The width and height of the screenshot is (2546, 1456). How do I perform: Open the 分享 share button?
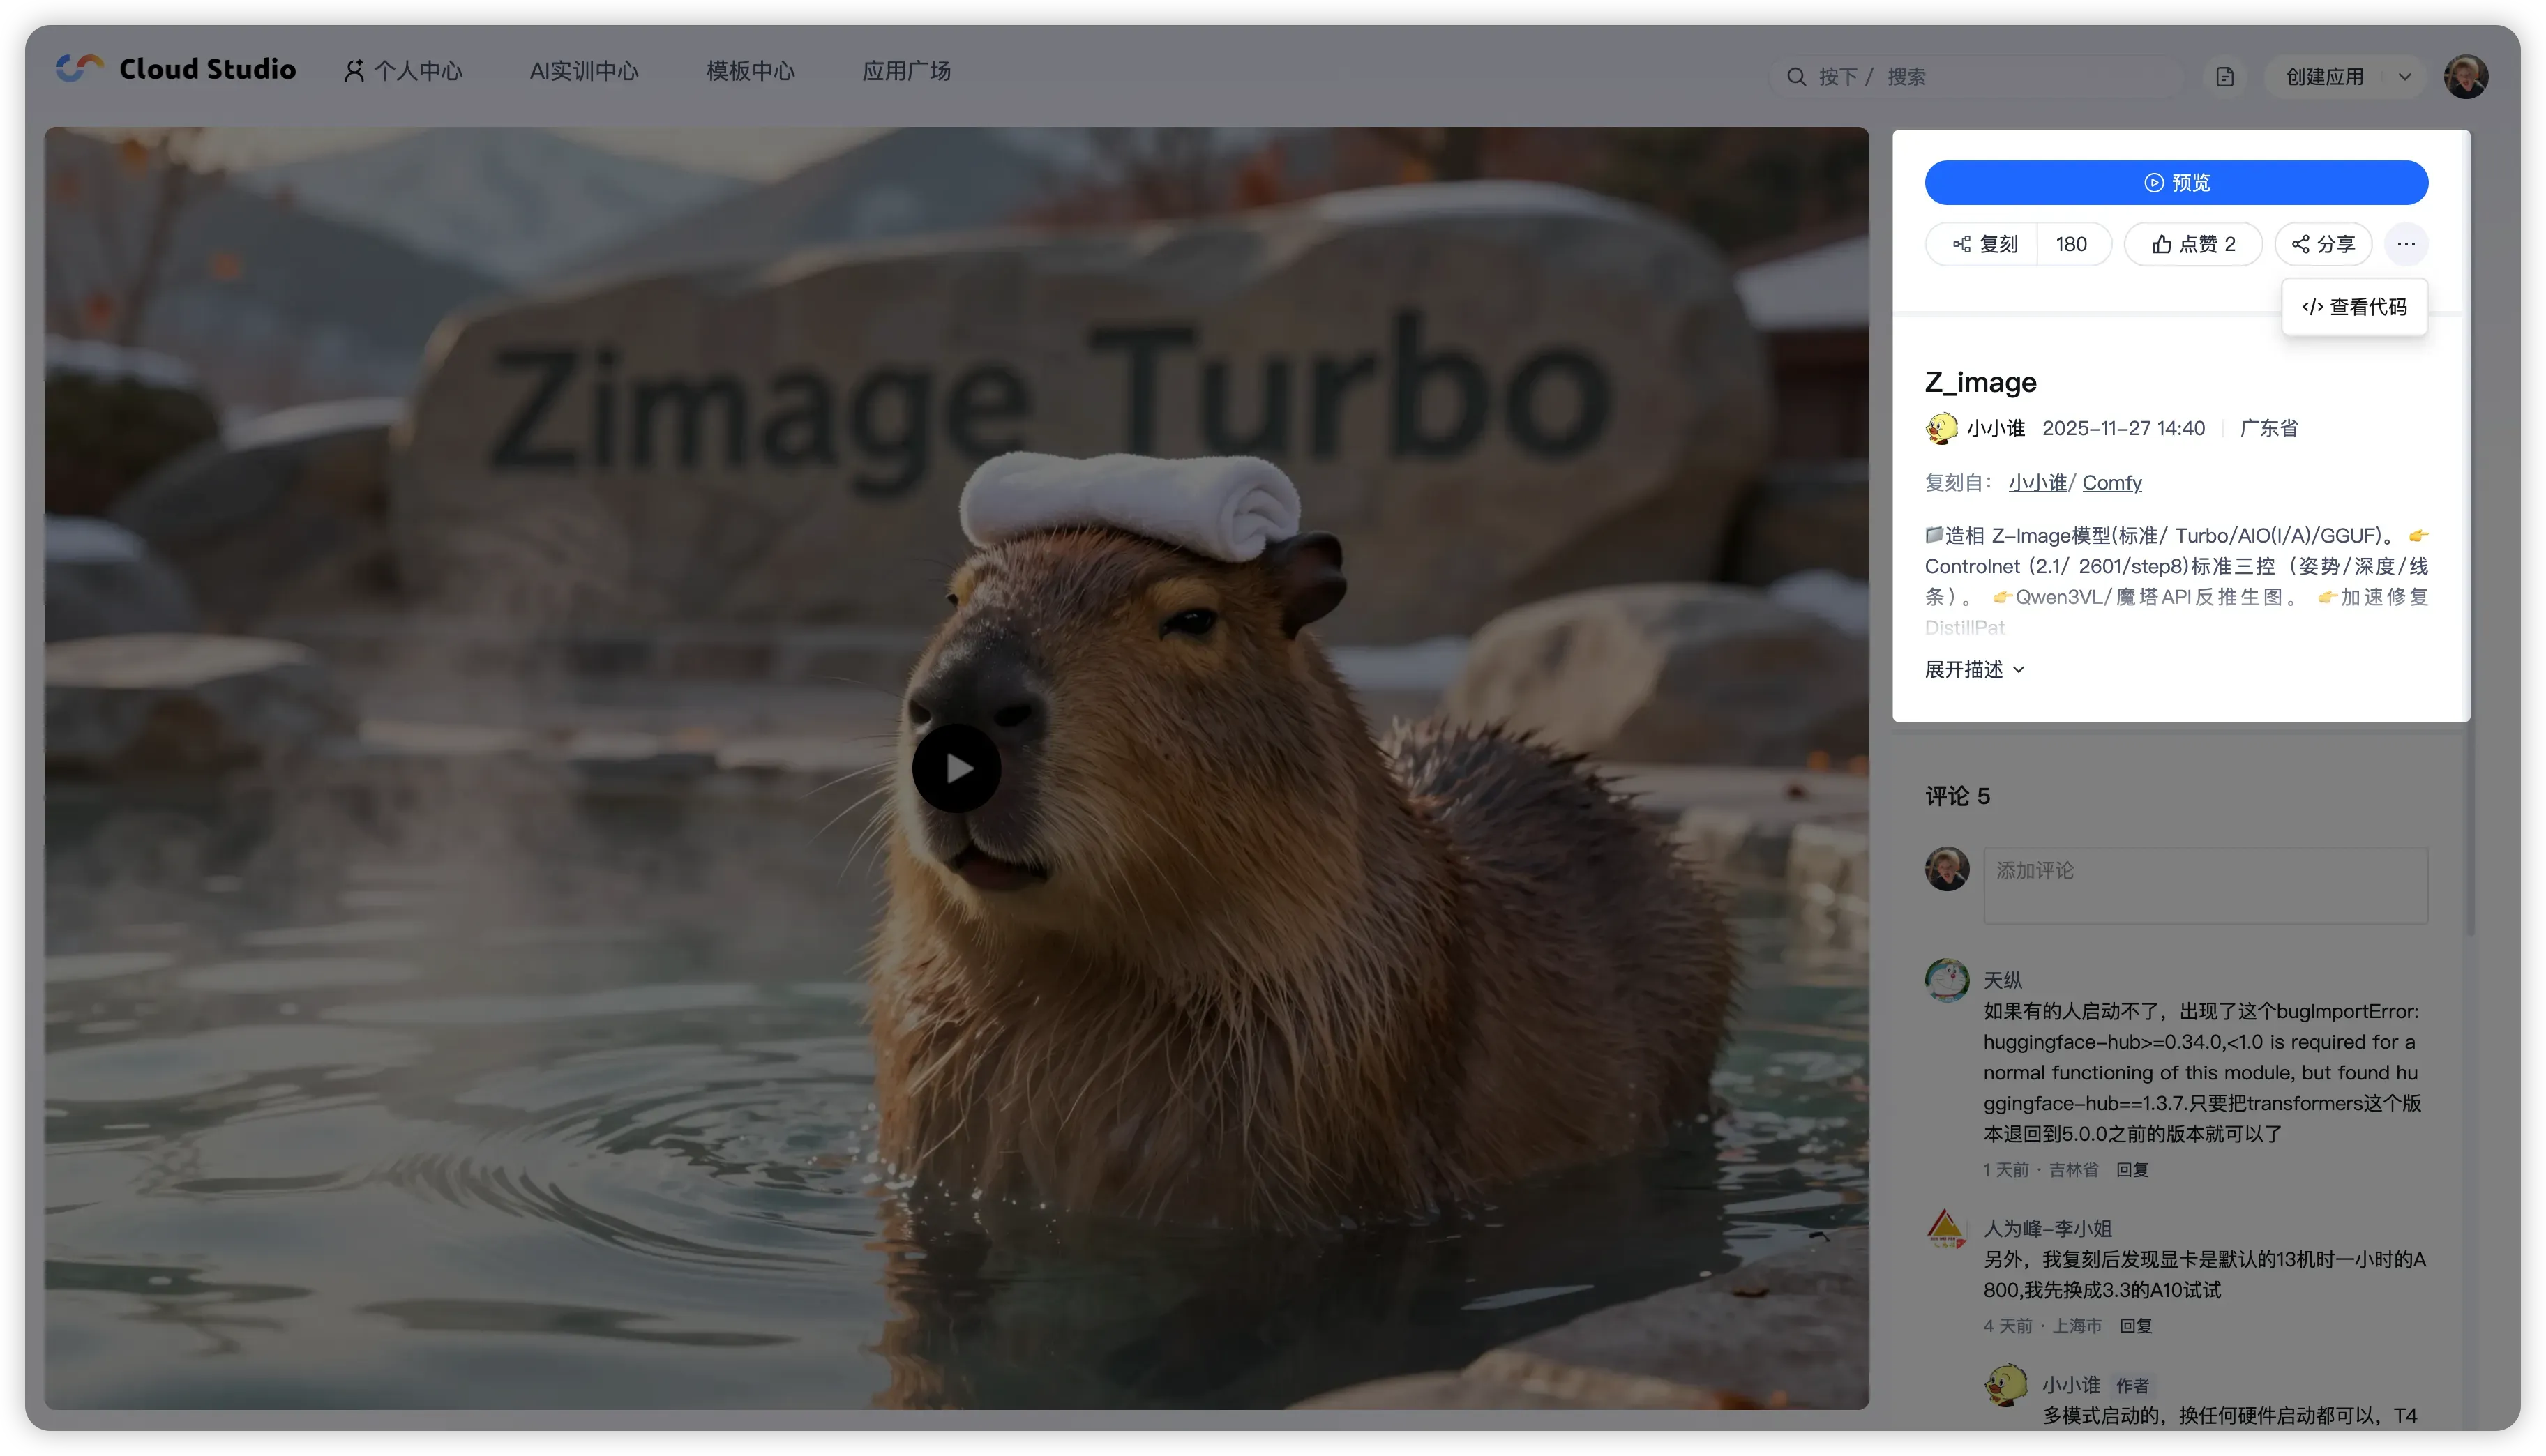(2322, 244)
